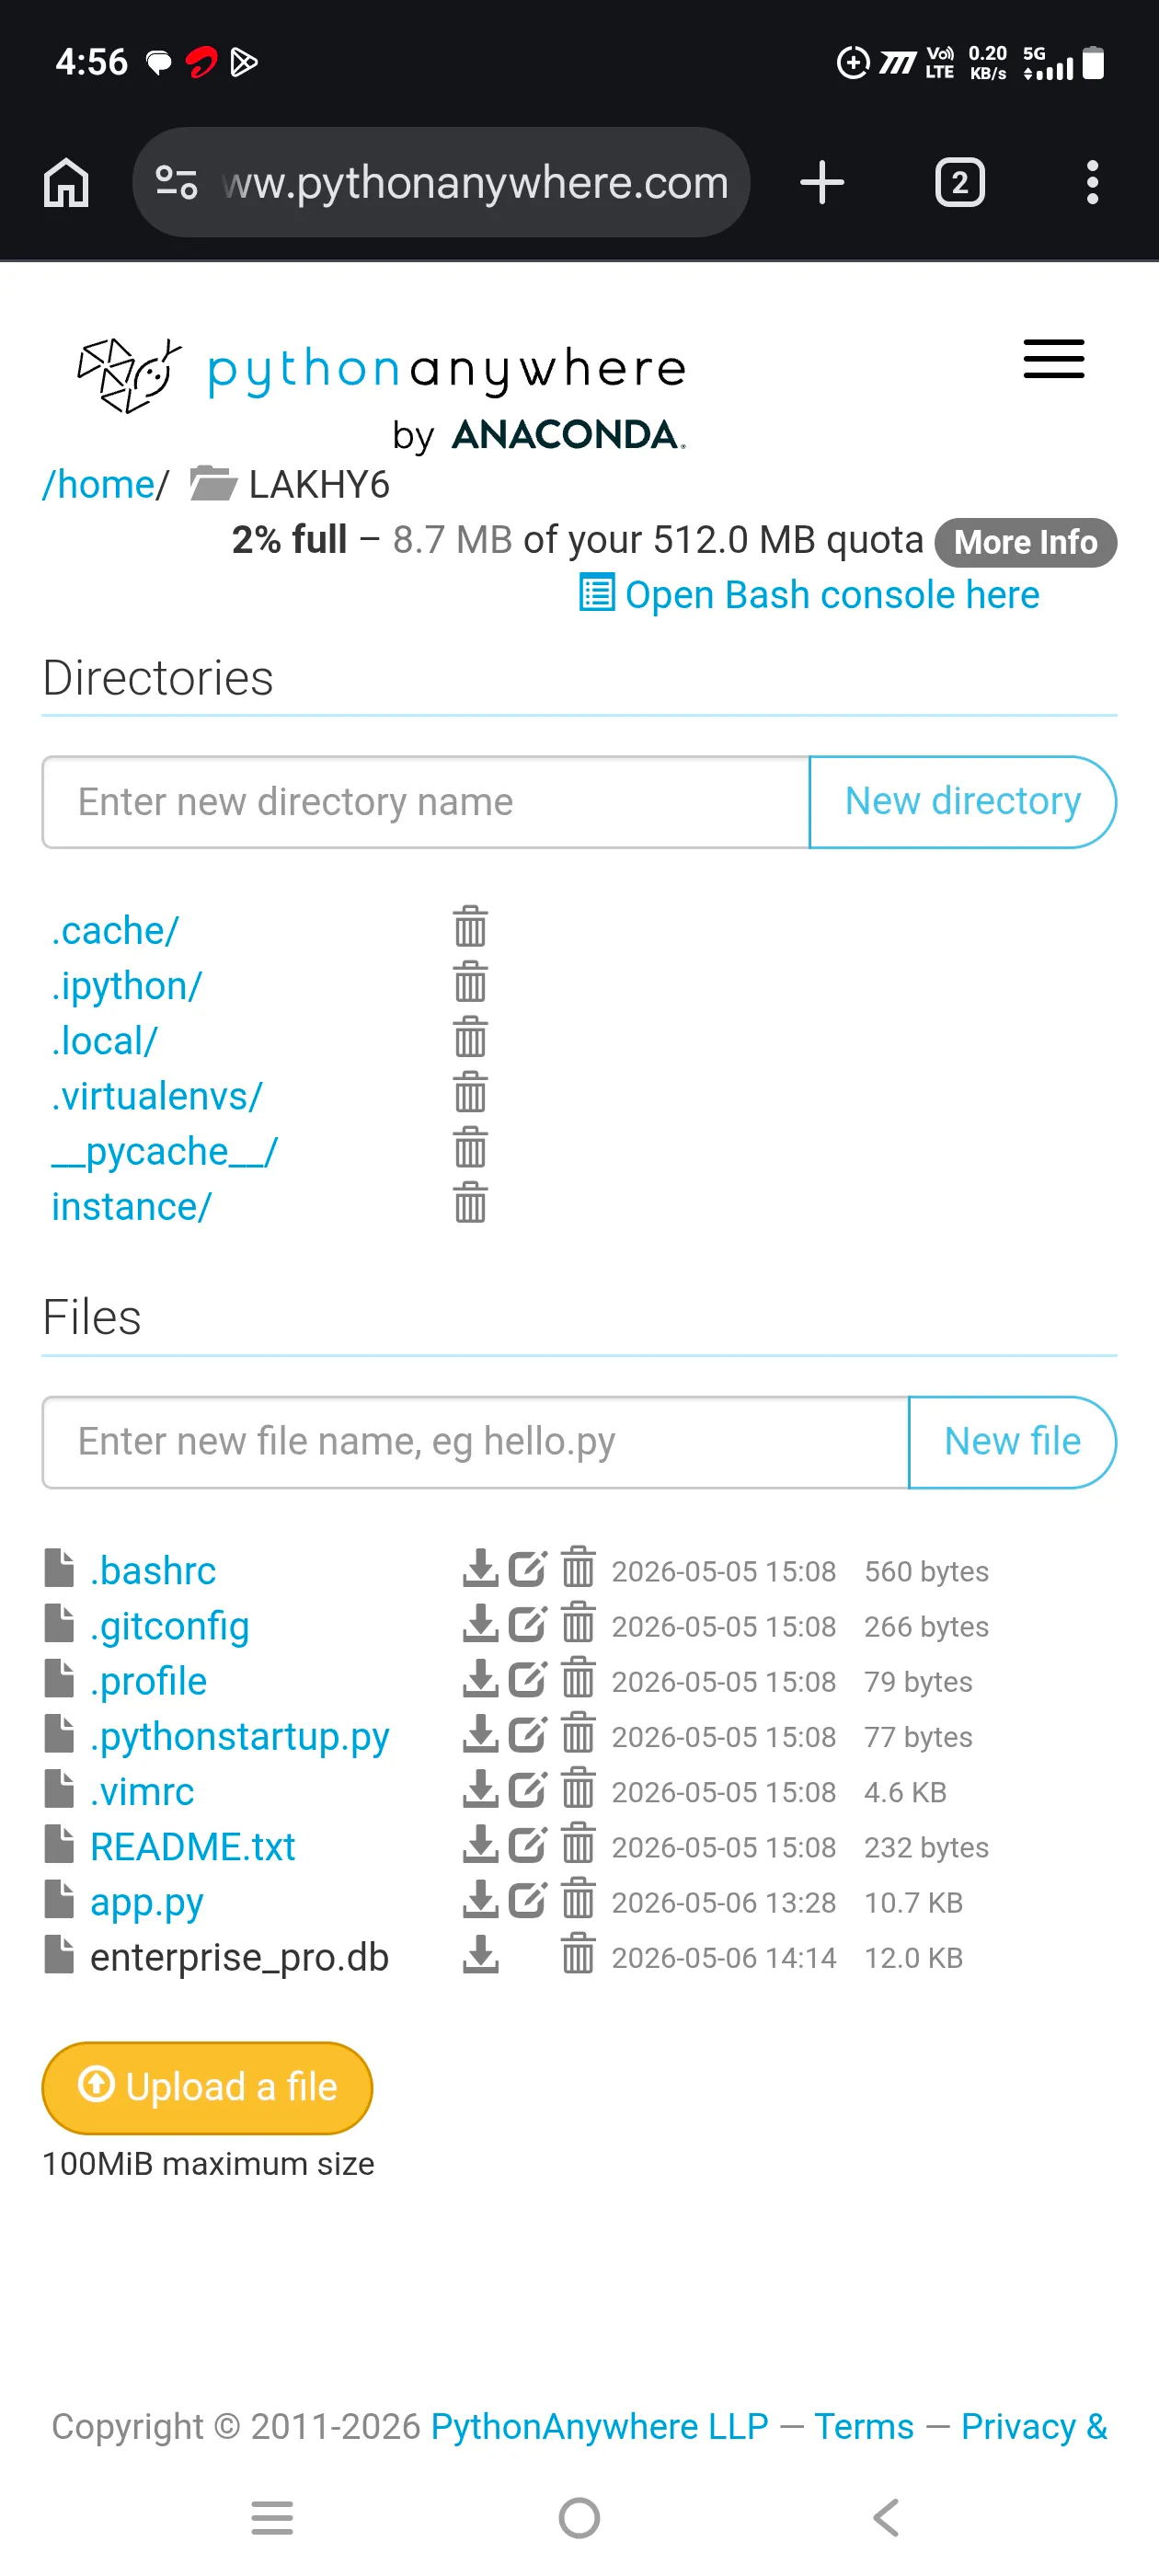
Task: Tap the site settings icon in address bar
Action: tap(176, 183)
